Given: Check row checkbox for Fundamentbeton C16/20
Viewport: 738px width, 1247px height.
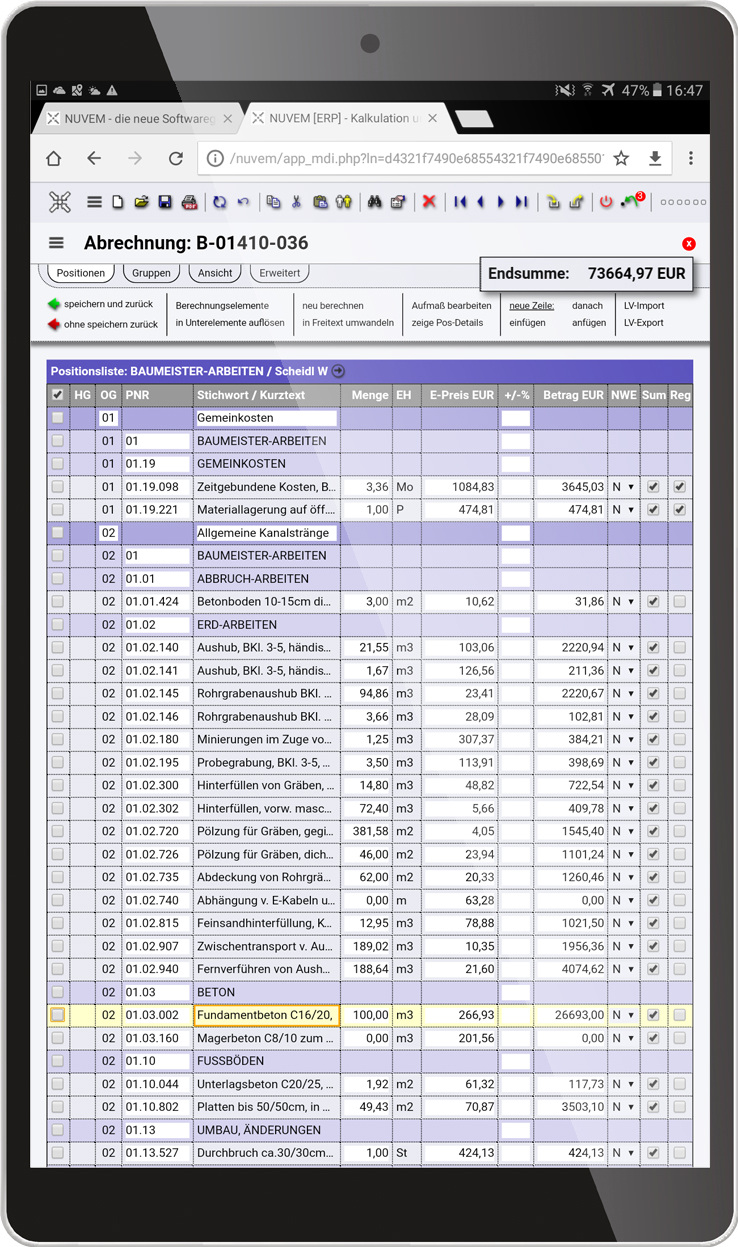Looking at the screenshot, I should (x=57, y=1015).
